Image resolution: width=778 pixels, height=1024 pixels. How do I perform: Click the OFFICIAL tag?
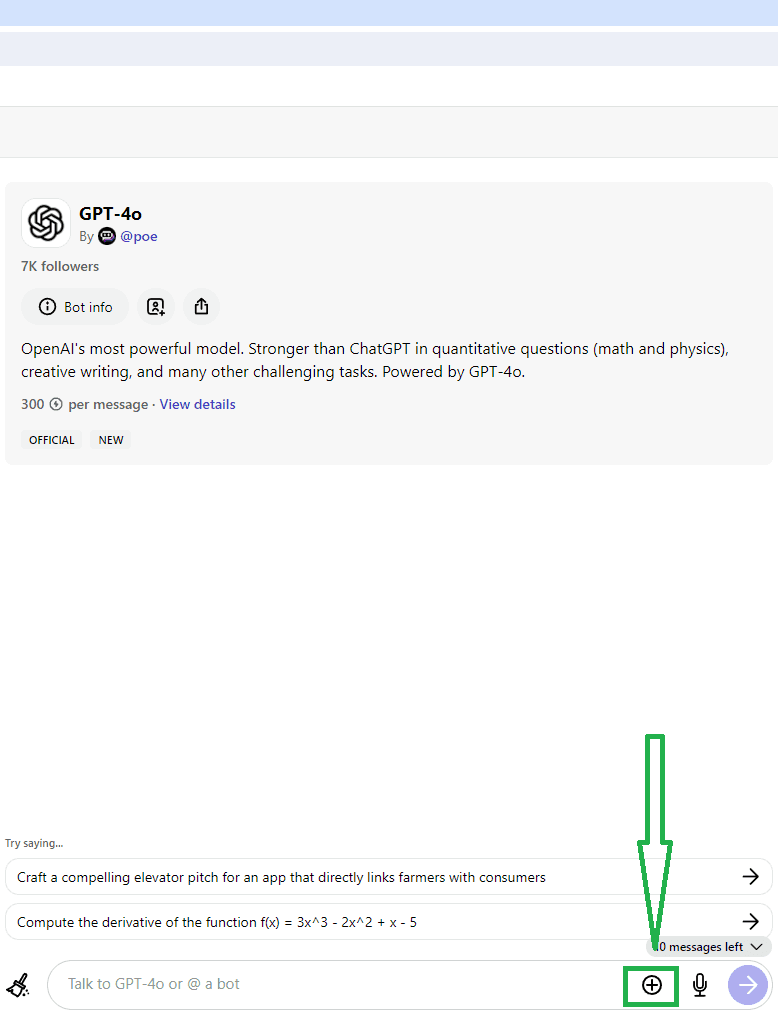(52, 440)
